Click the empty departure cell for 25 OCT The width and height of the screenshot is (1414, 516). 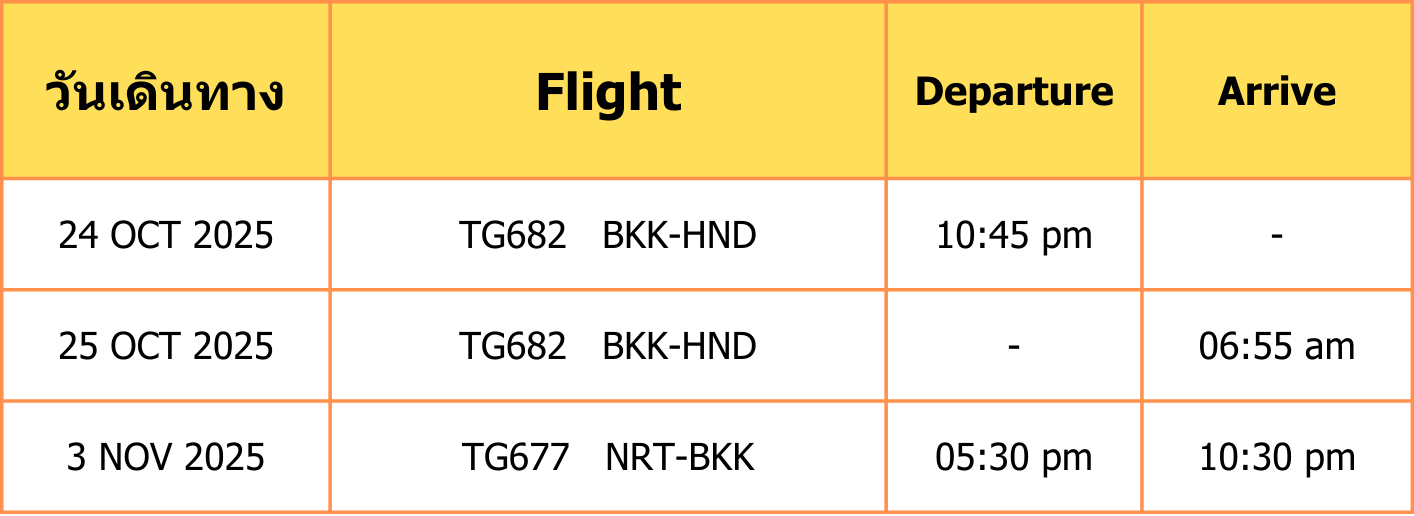pyautogui.click(x=1014, y=346)
